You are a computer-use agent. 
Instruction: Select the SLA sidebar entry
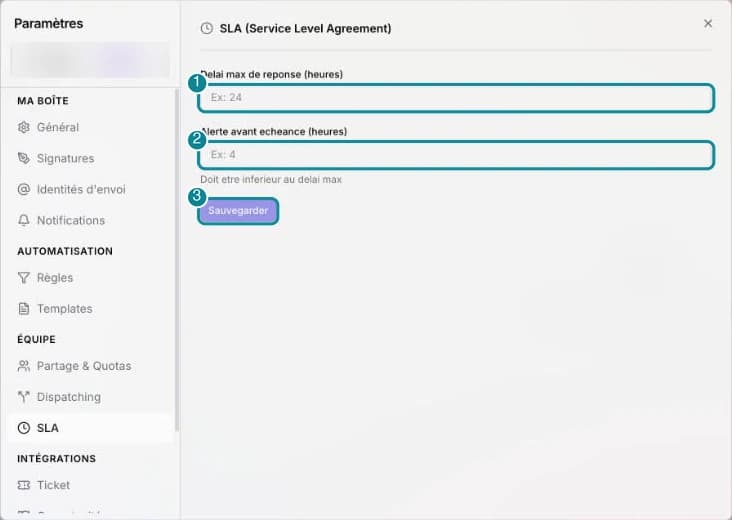[91, 428]
